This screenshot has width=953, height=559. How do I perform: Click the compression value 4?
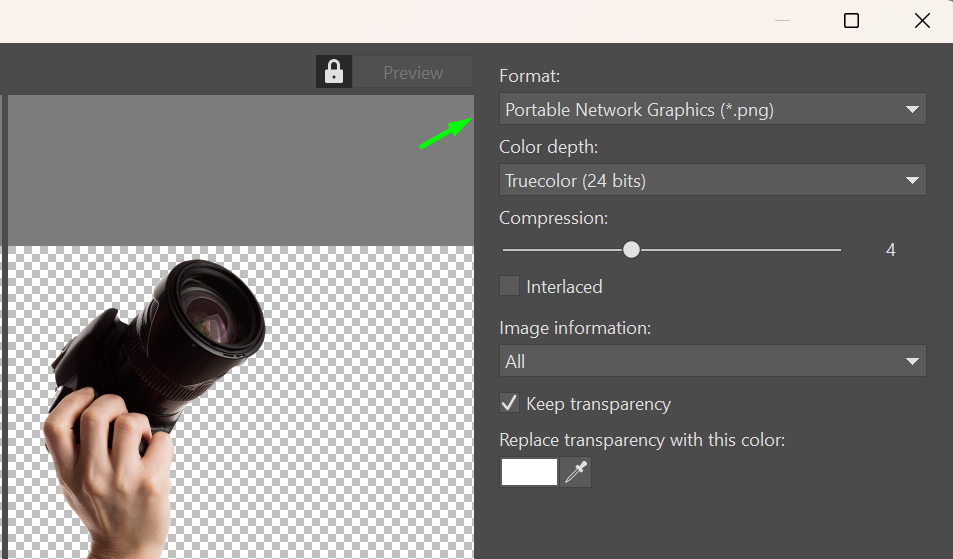click(x=890, y=250)
